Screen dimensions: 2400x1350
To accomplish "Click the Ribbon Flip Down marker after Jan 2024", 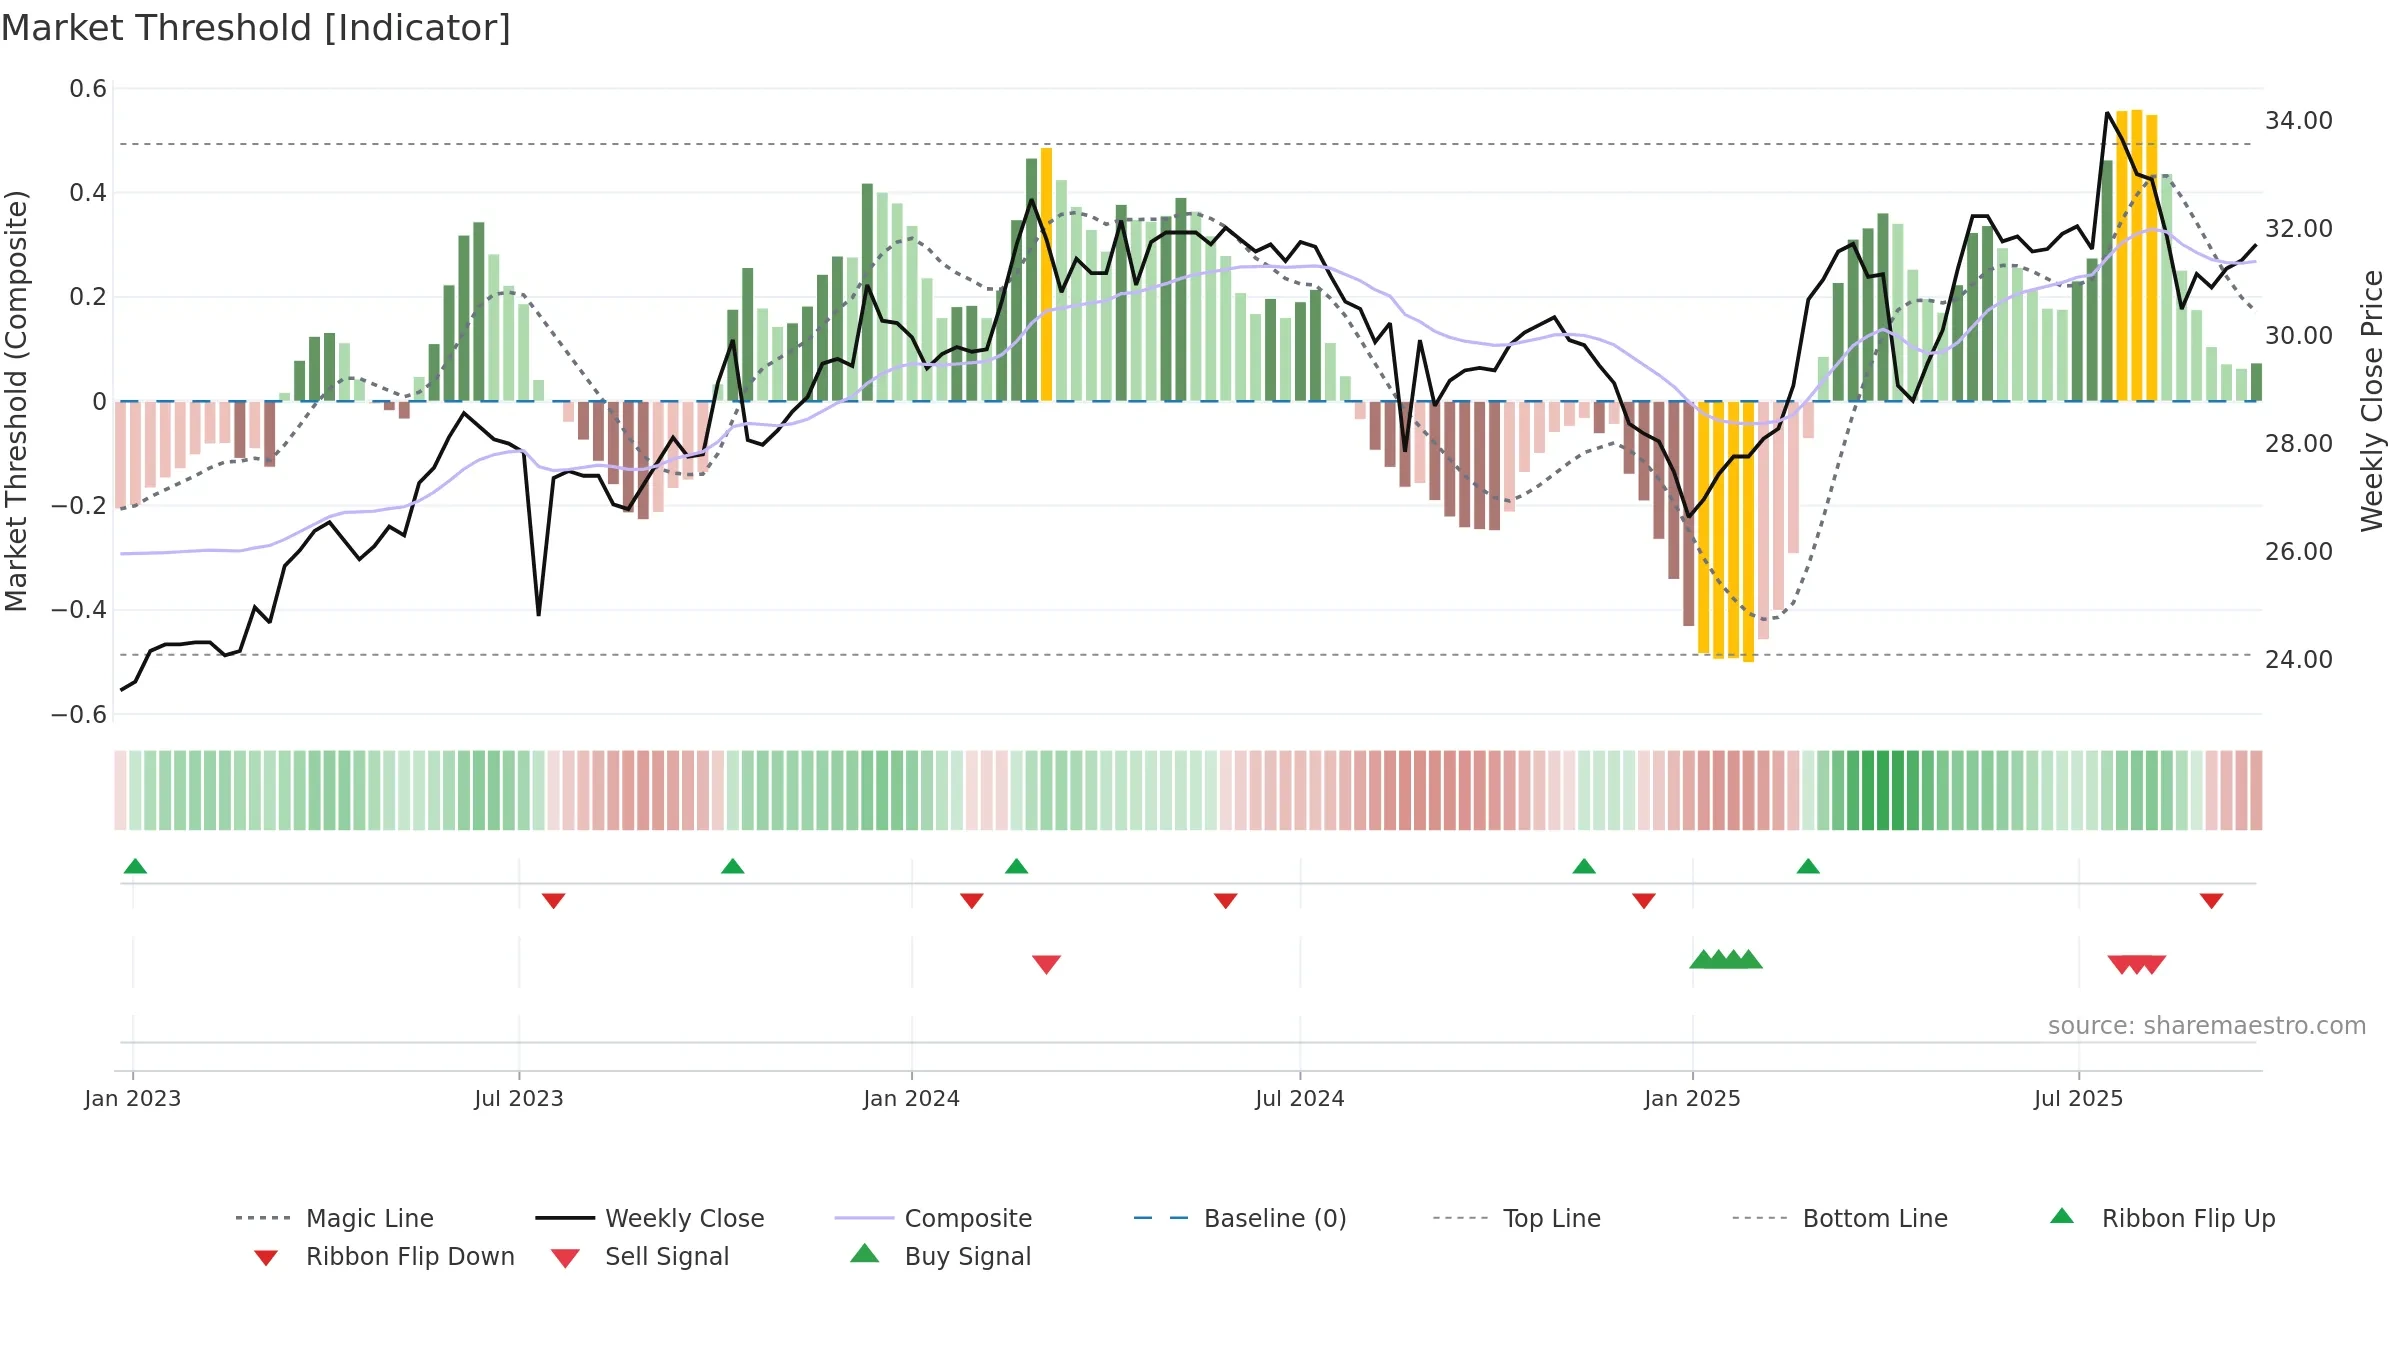I will coord(972,901).
